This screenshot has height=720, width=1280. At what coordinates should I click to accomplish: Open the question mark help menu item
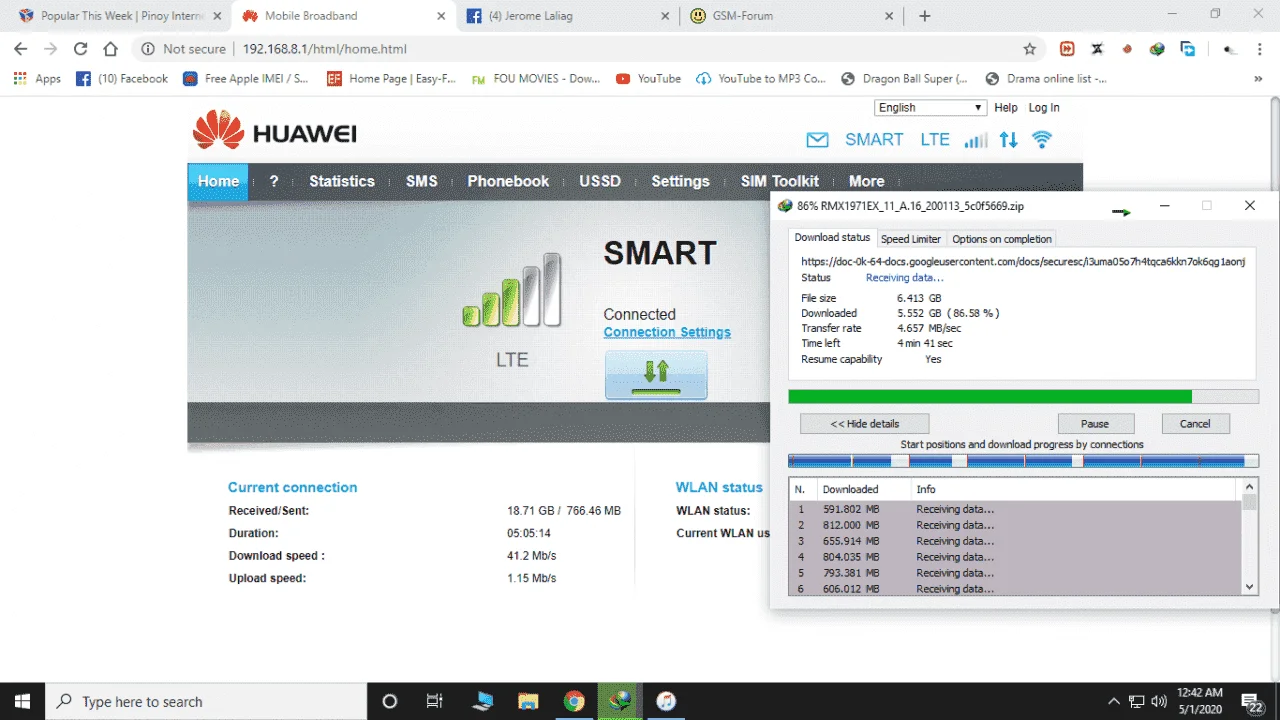[274, 182]
